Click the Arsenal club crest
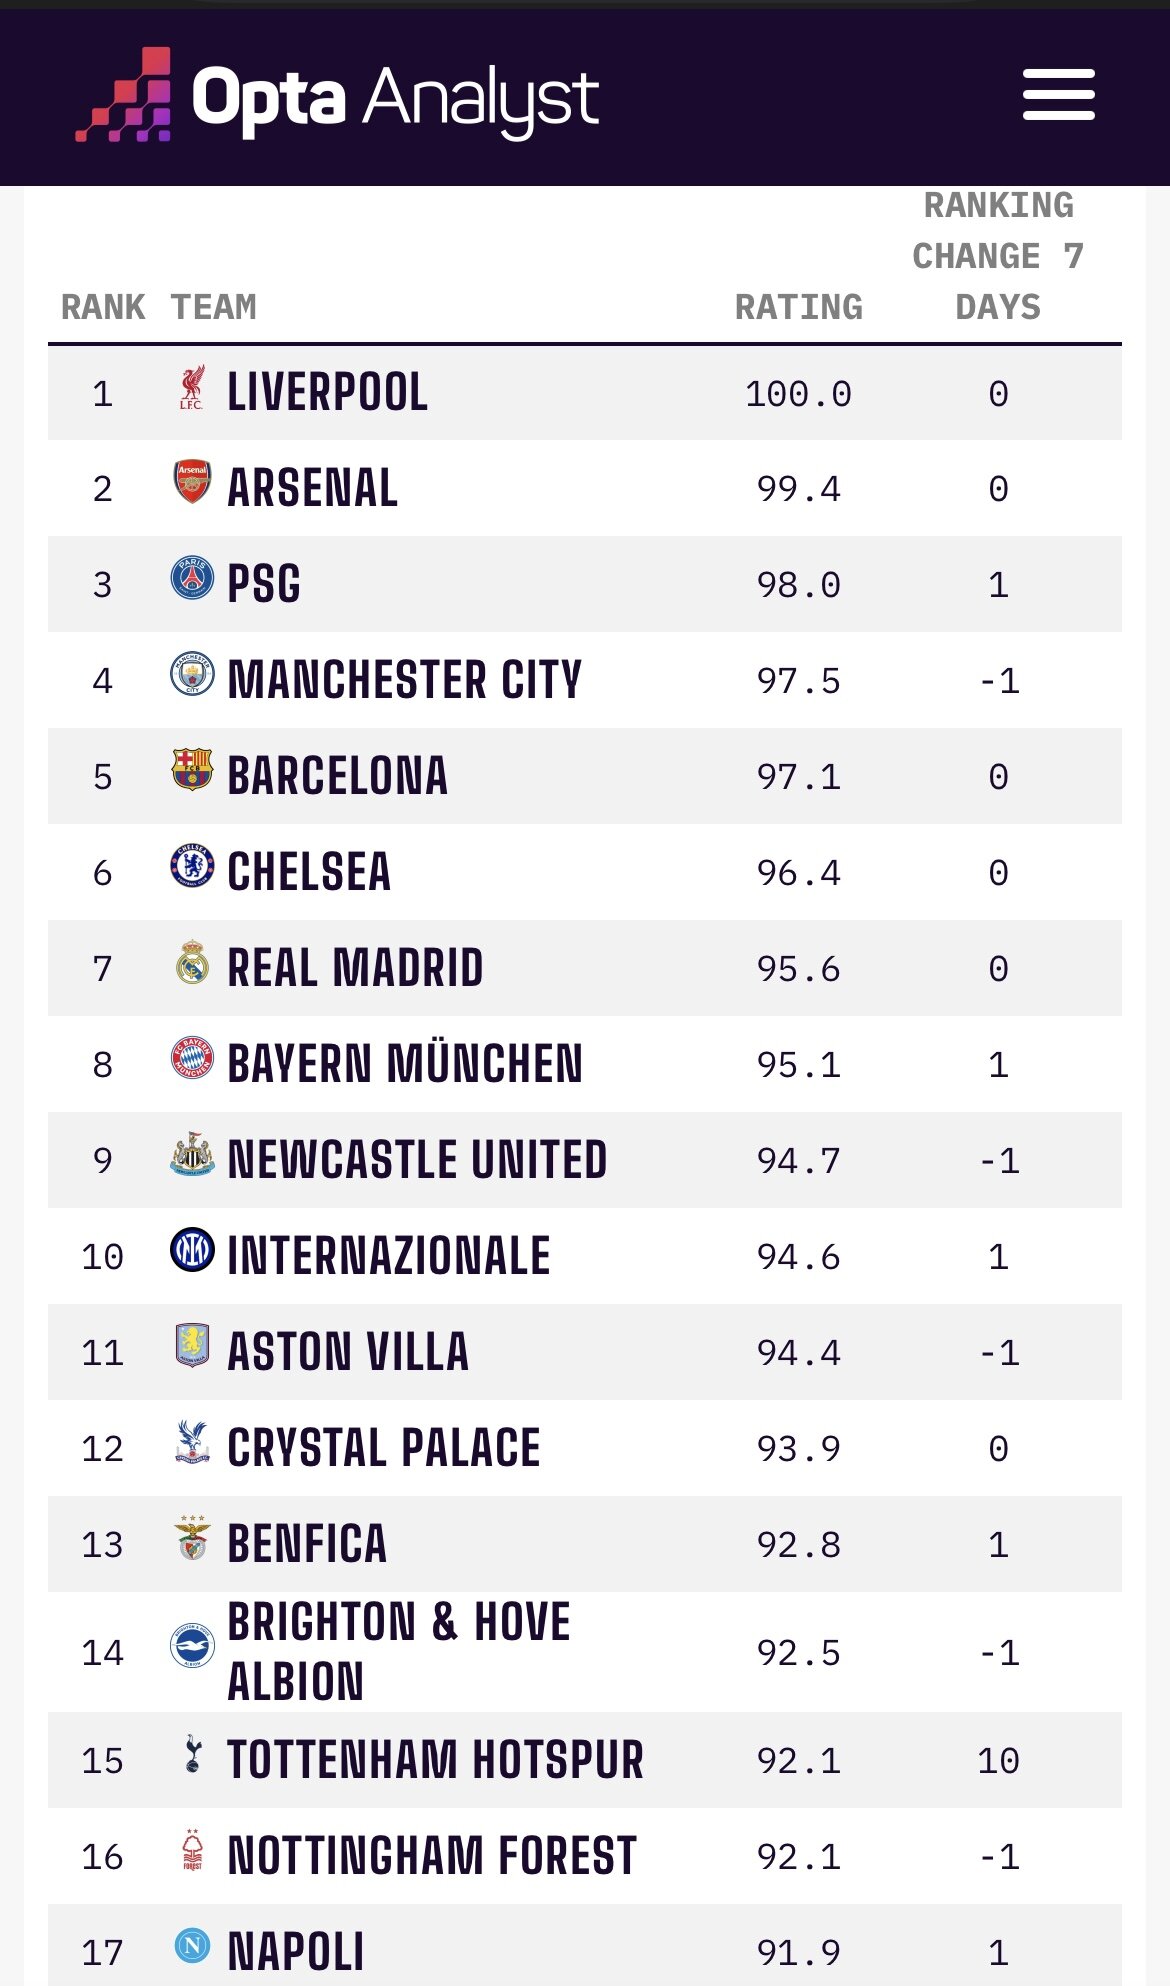 coord(192,482)
